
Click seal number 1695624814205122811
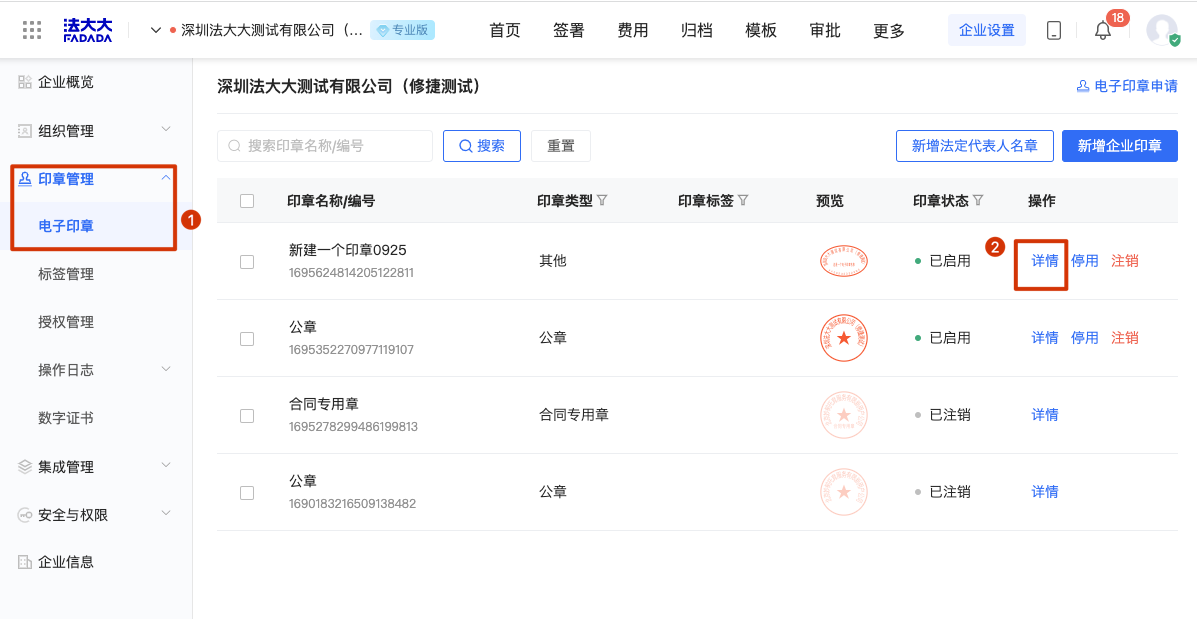(351, 272)
